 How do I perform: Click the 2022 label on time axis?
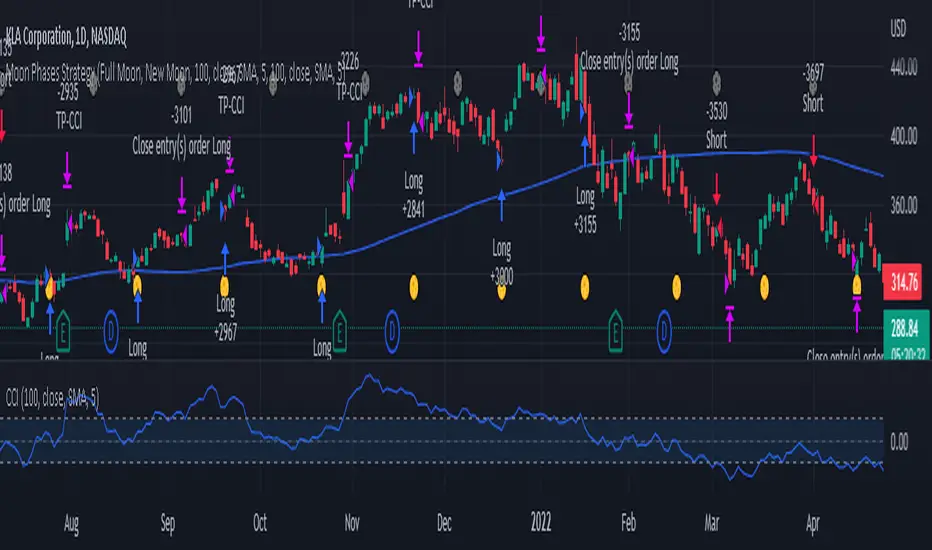click(x=541, y=523)
